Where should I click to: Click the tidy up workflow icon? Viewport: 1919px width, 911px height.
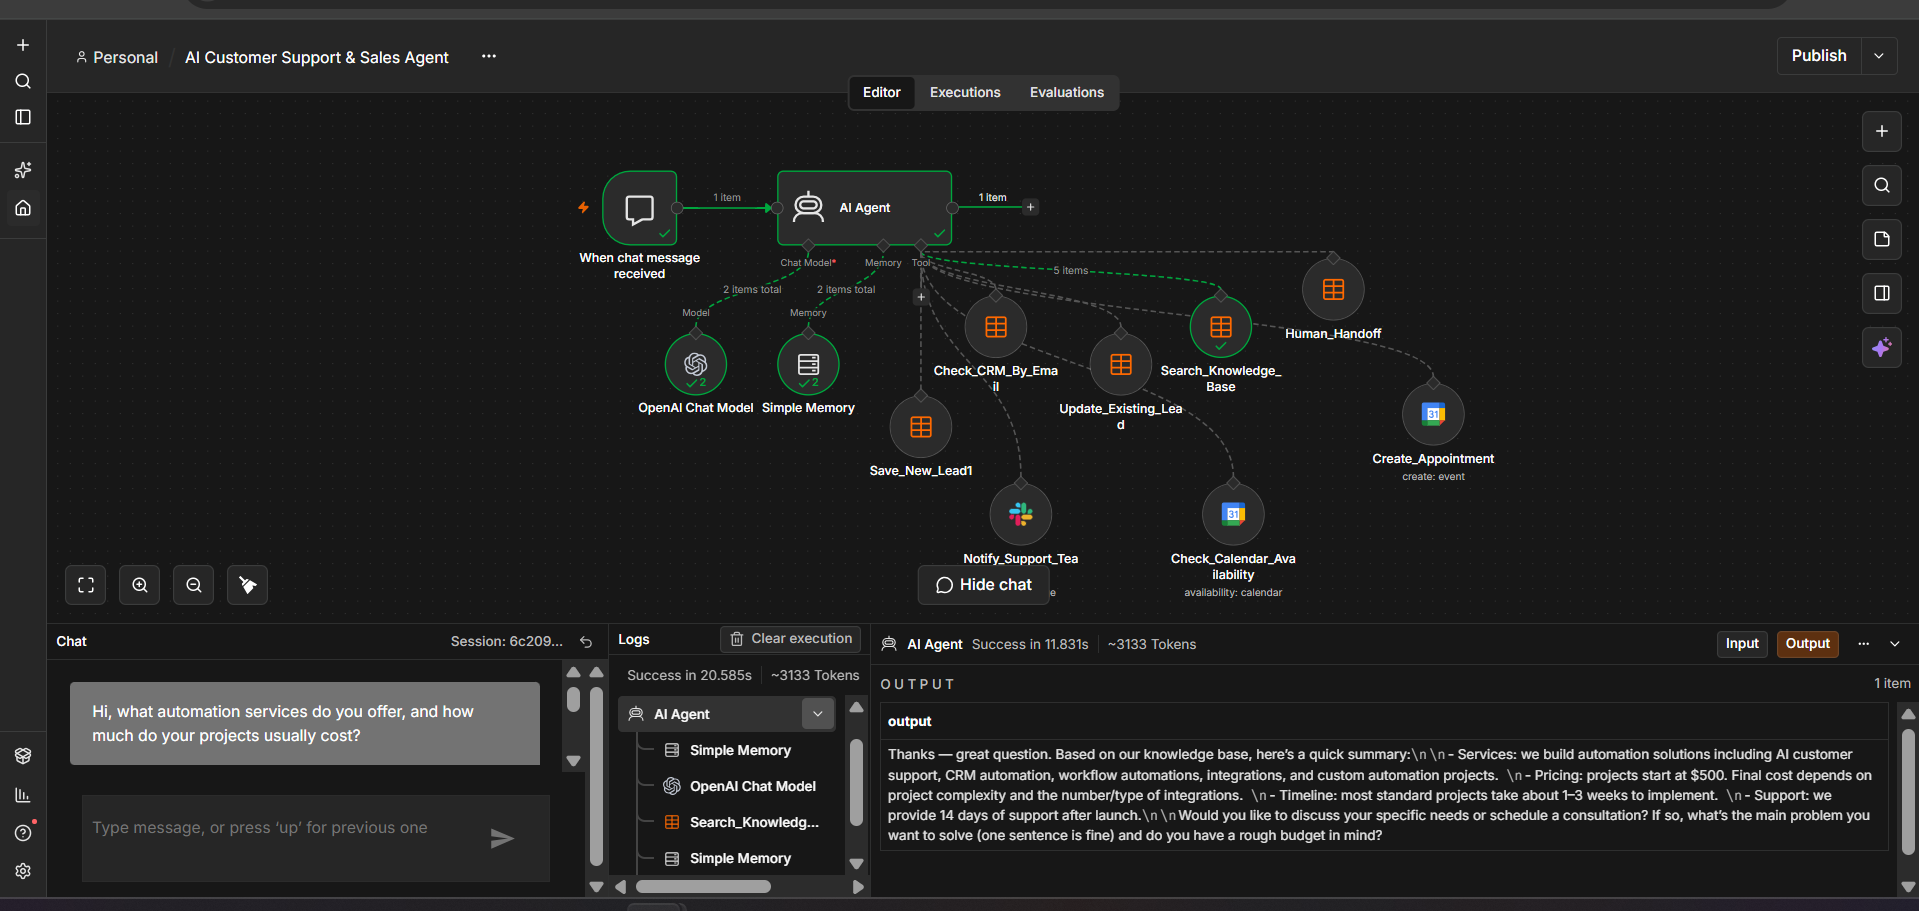point(247,585)
